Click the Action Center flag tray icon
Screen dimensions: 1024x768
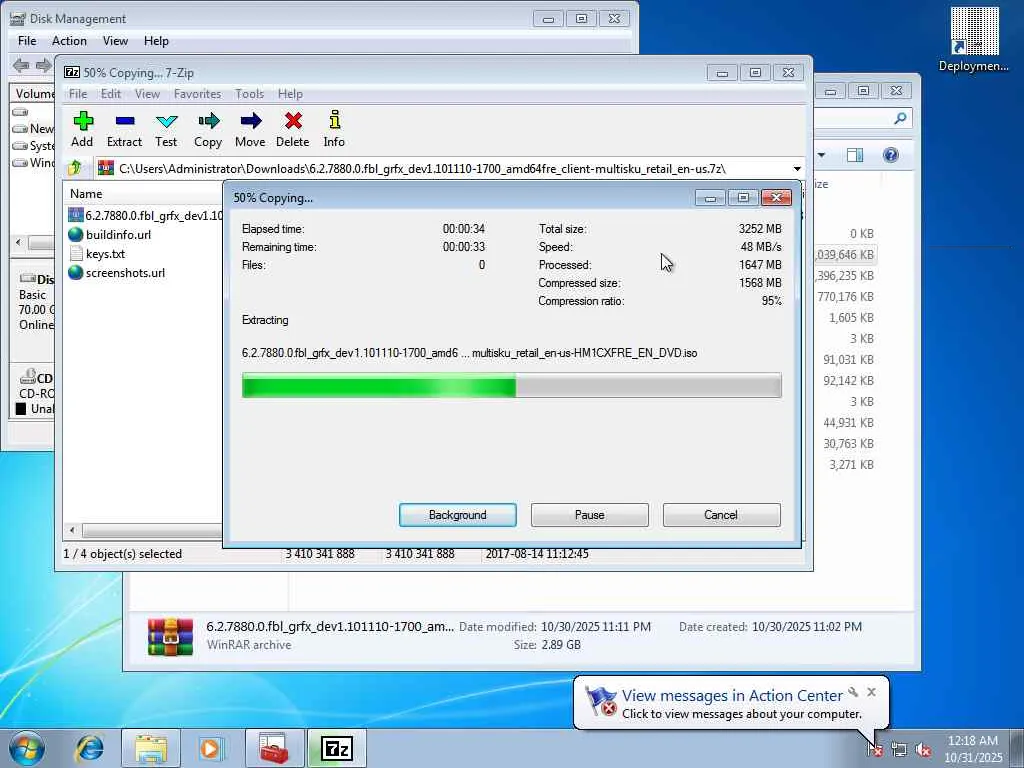point(875,749)
